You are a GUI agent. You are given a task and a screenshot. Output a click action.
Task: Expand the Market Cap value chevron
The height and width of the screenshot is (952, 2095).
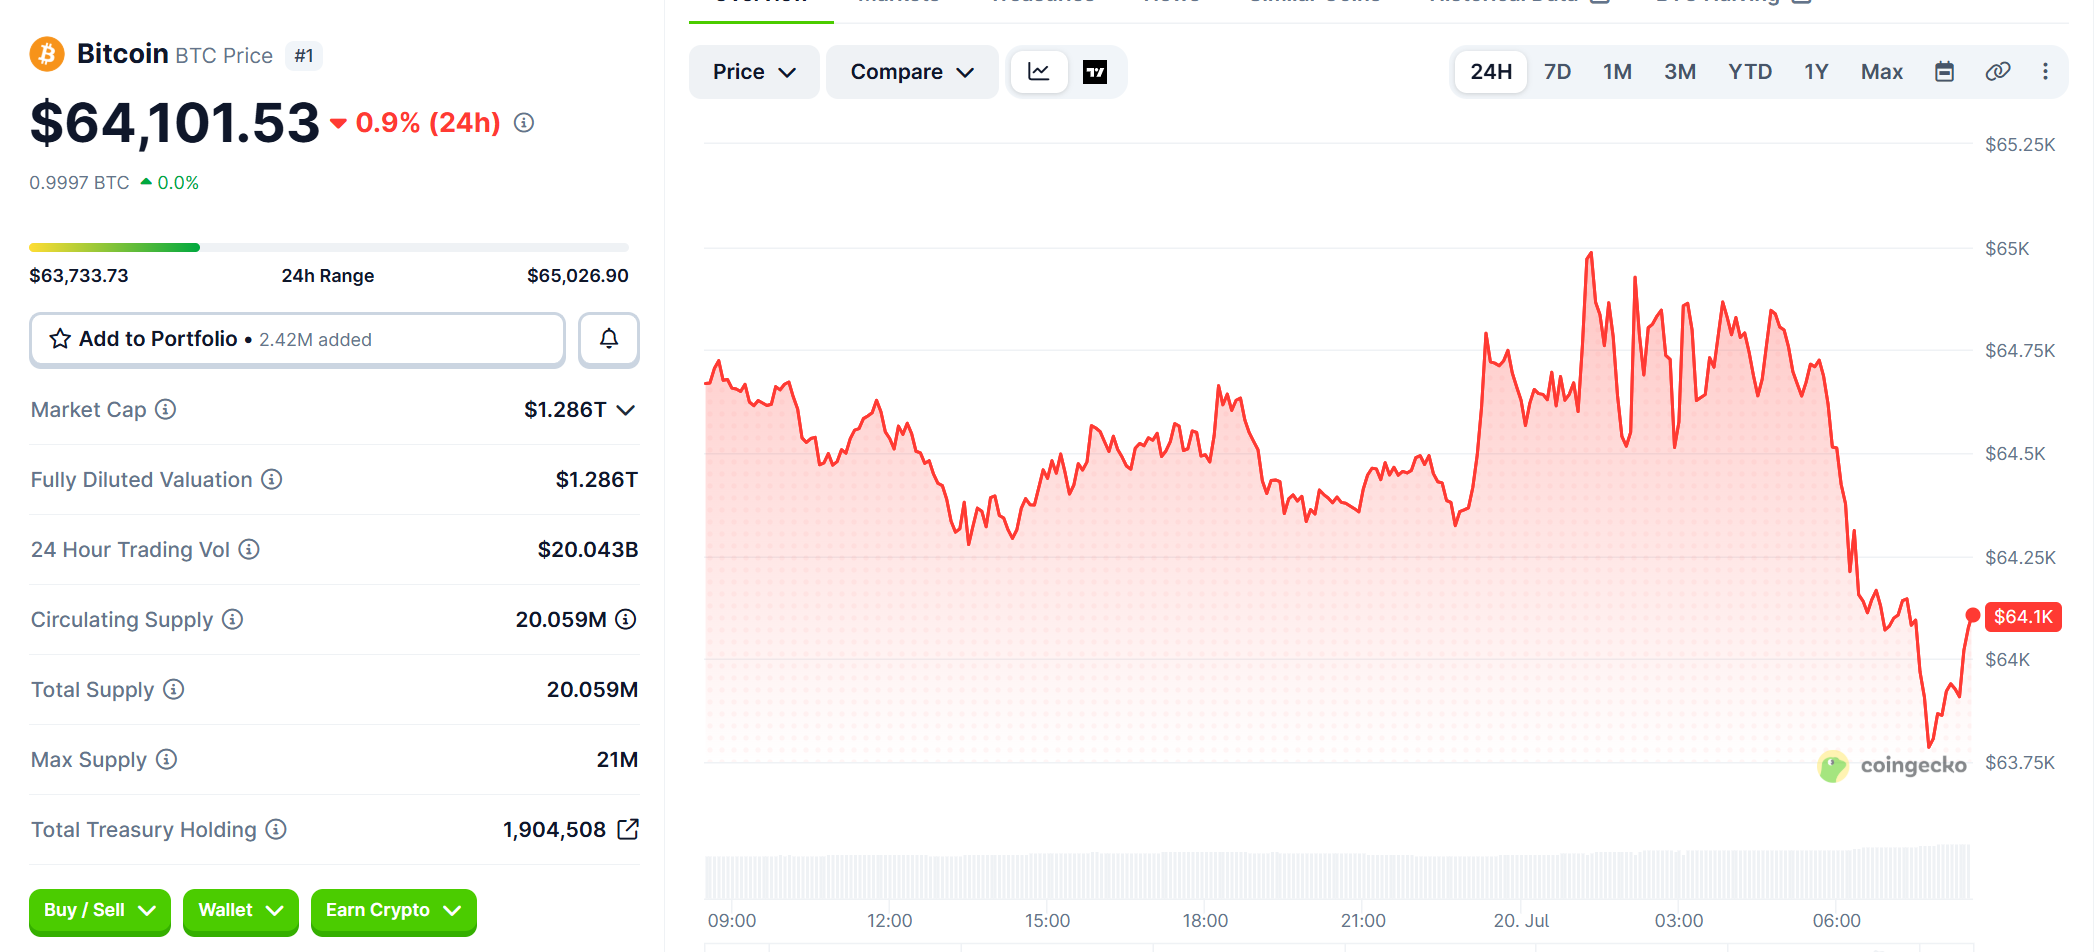(x=626, y=410)
